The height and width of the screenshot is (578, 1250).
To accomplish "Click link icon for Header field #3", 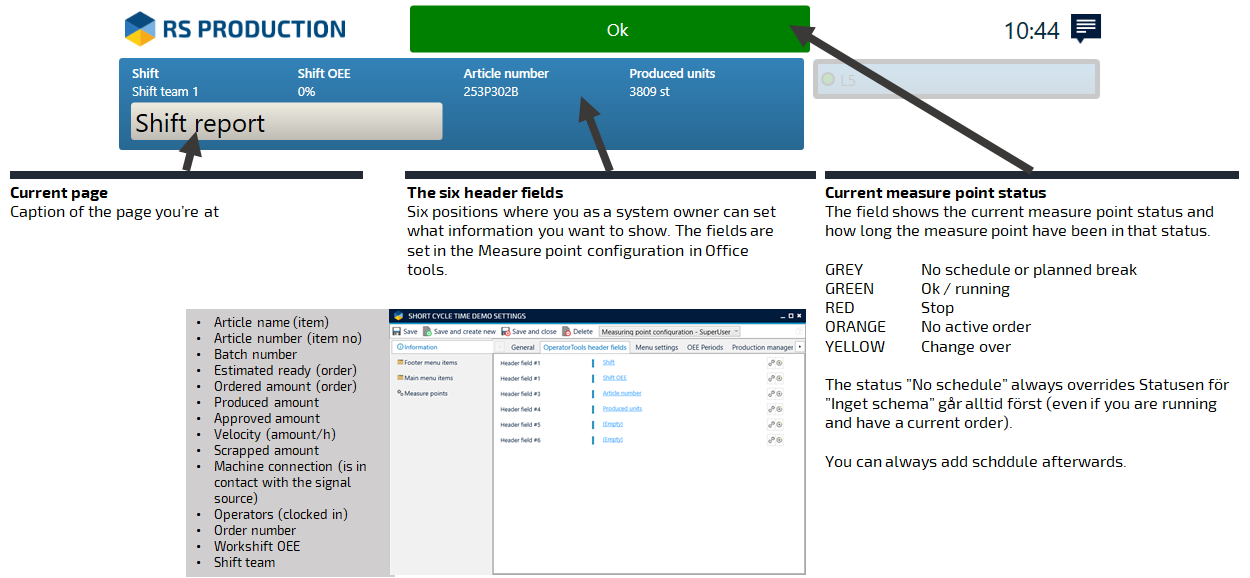I will click(x=771, y=394).
